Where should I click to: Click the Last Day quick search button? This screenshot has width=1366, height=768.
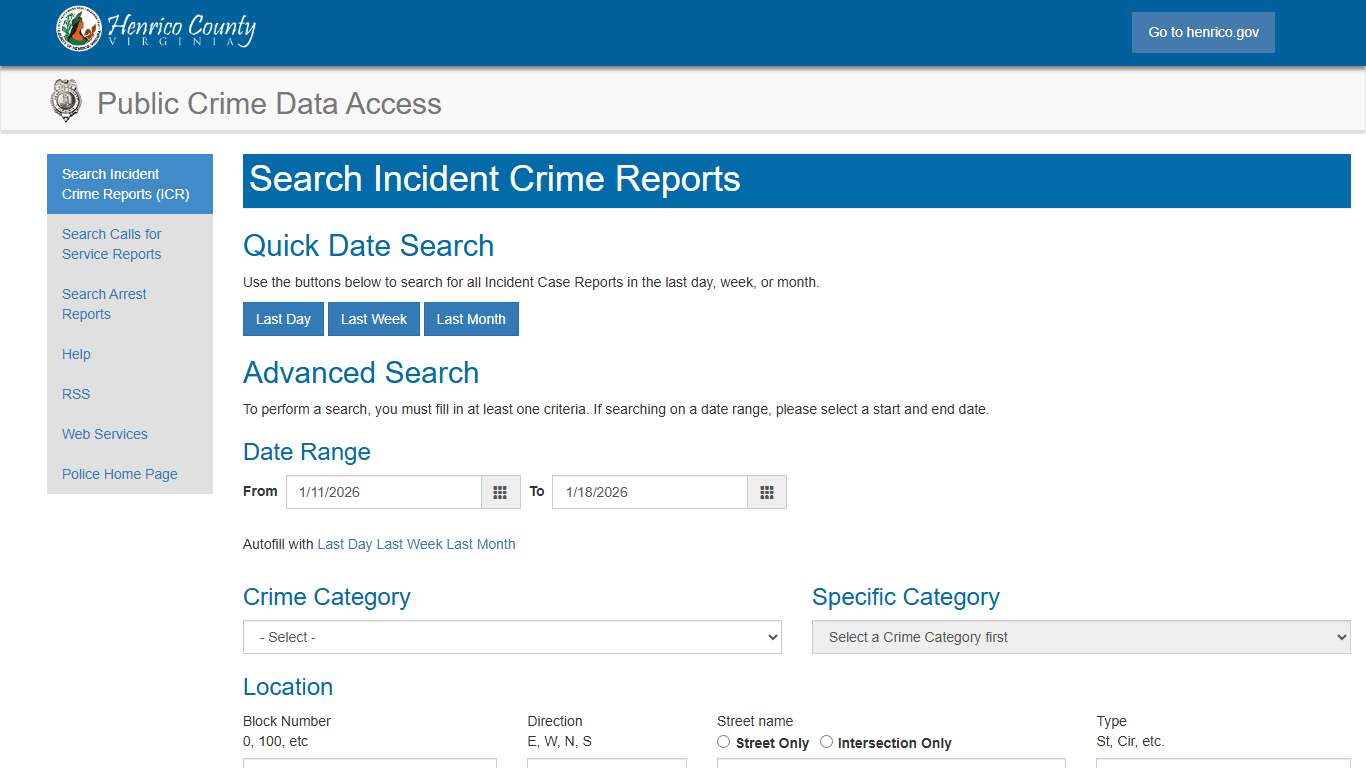[x=283, y=318]
